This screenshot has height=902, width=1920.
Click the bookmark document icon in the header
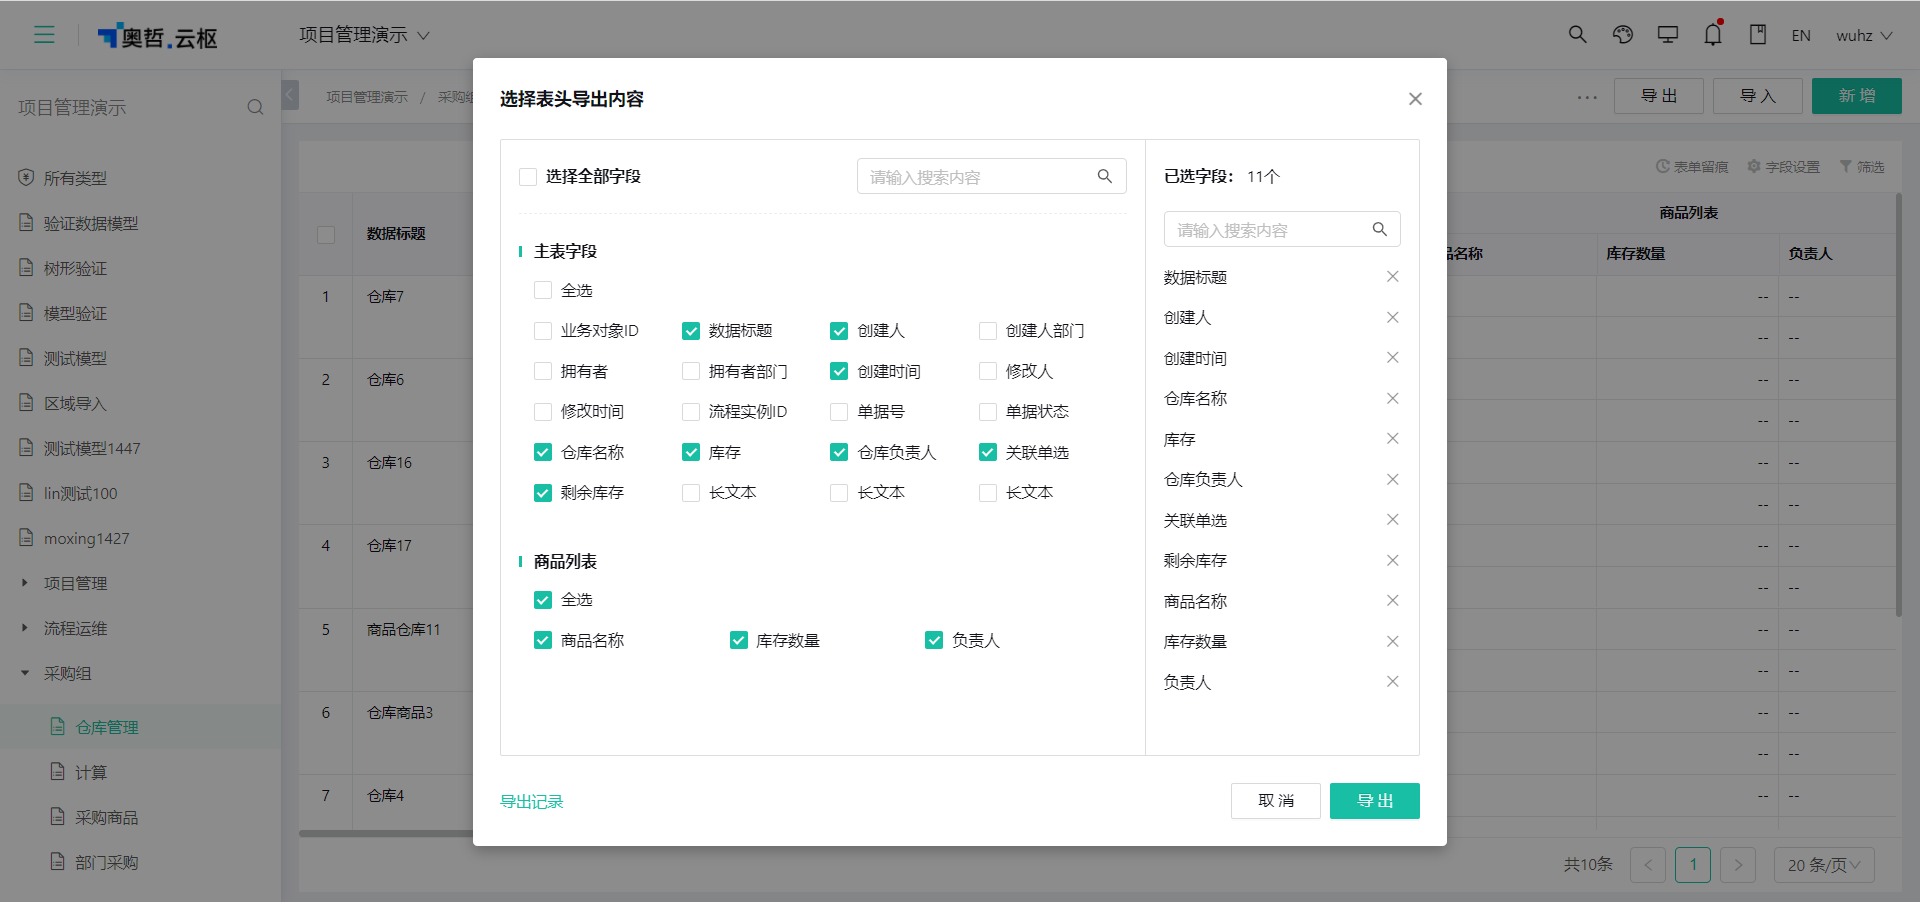(x=1757, y=35)
